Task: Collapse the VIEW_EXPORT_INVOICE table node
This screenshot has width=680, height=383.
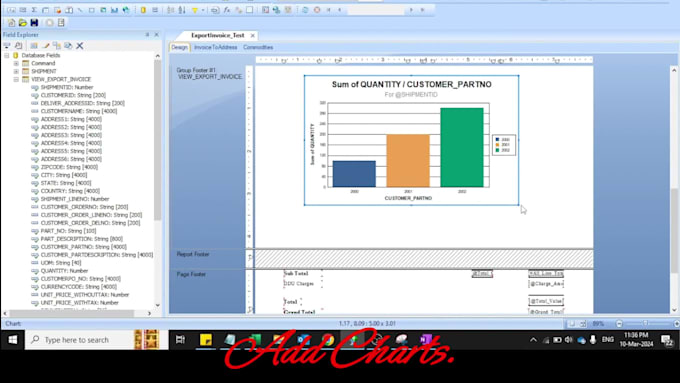Action: [x=16, y=79]
